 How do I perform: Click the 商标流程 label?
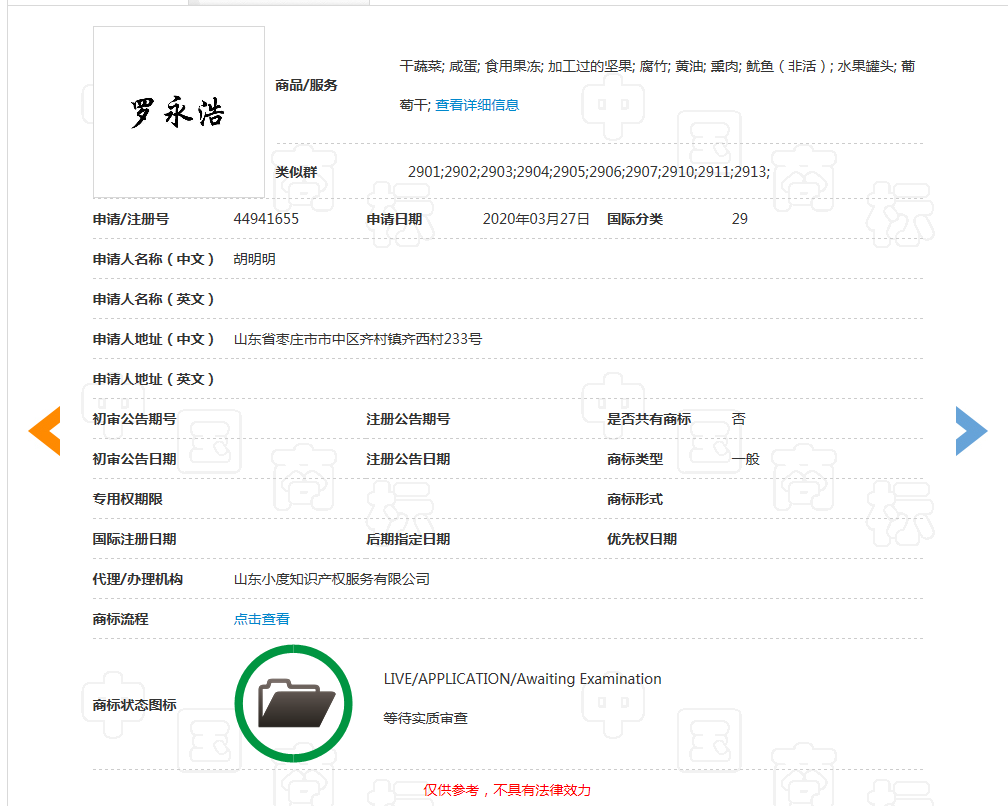click(x=120, y=619)
